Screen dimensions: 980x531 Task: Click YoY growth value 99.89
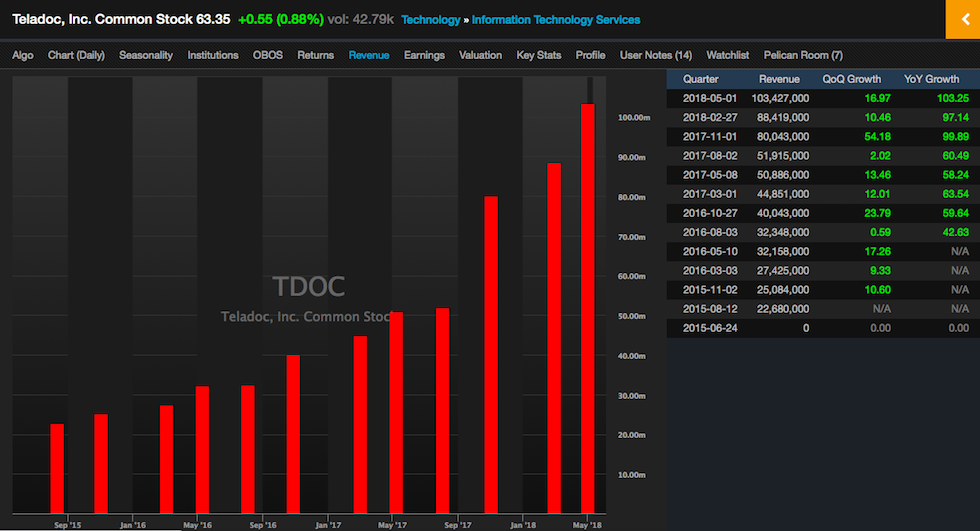(x=956, y=136)
